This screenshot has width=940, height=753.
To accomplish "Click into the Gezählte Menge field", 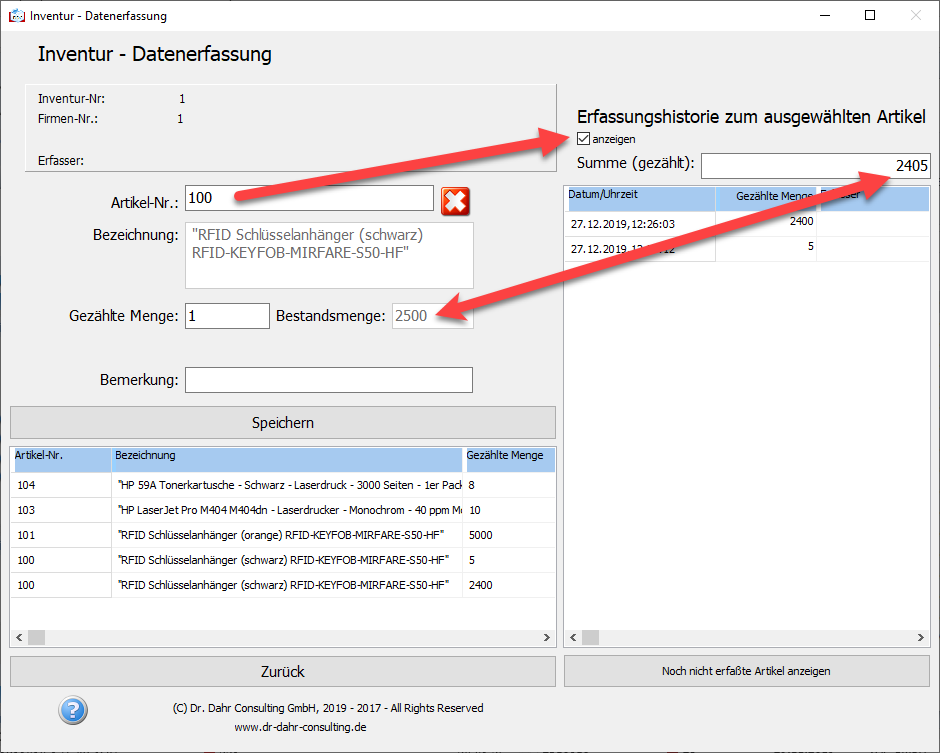I will click(x=227, y=316).
